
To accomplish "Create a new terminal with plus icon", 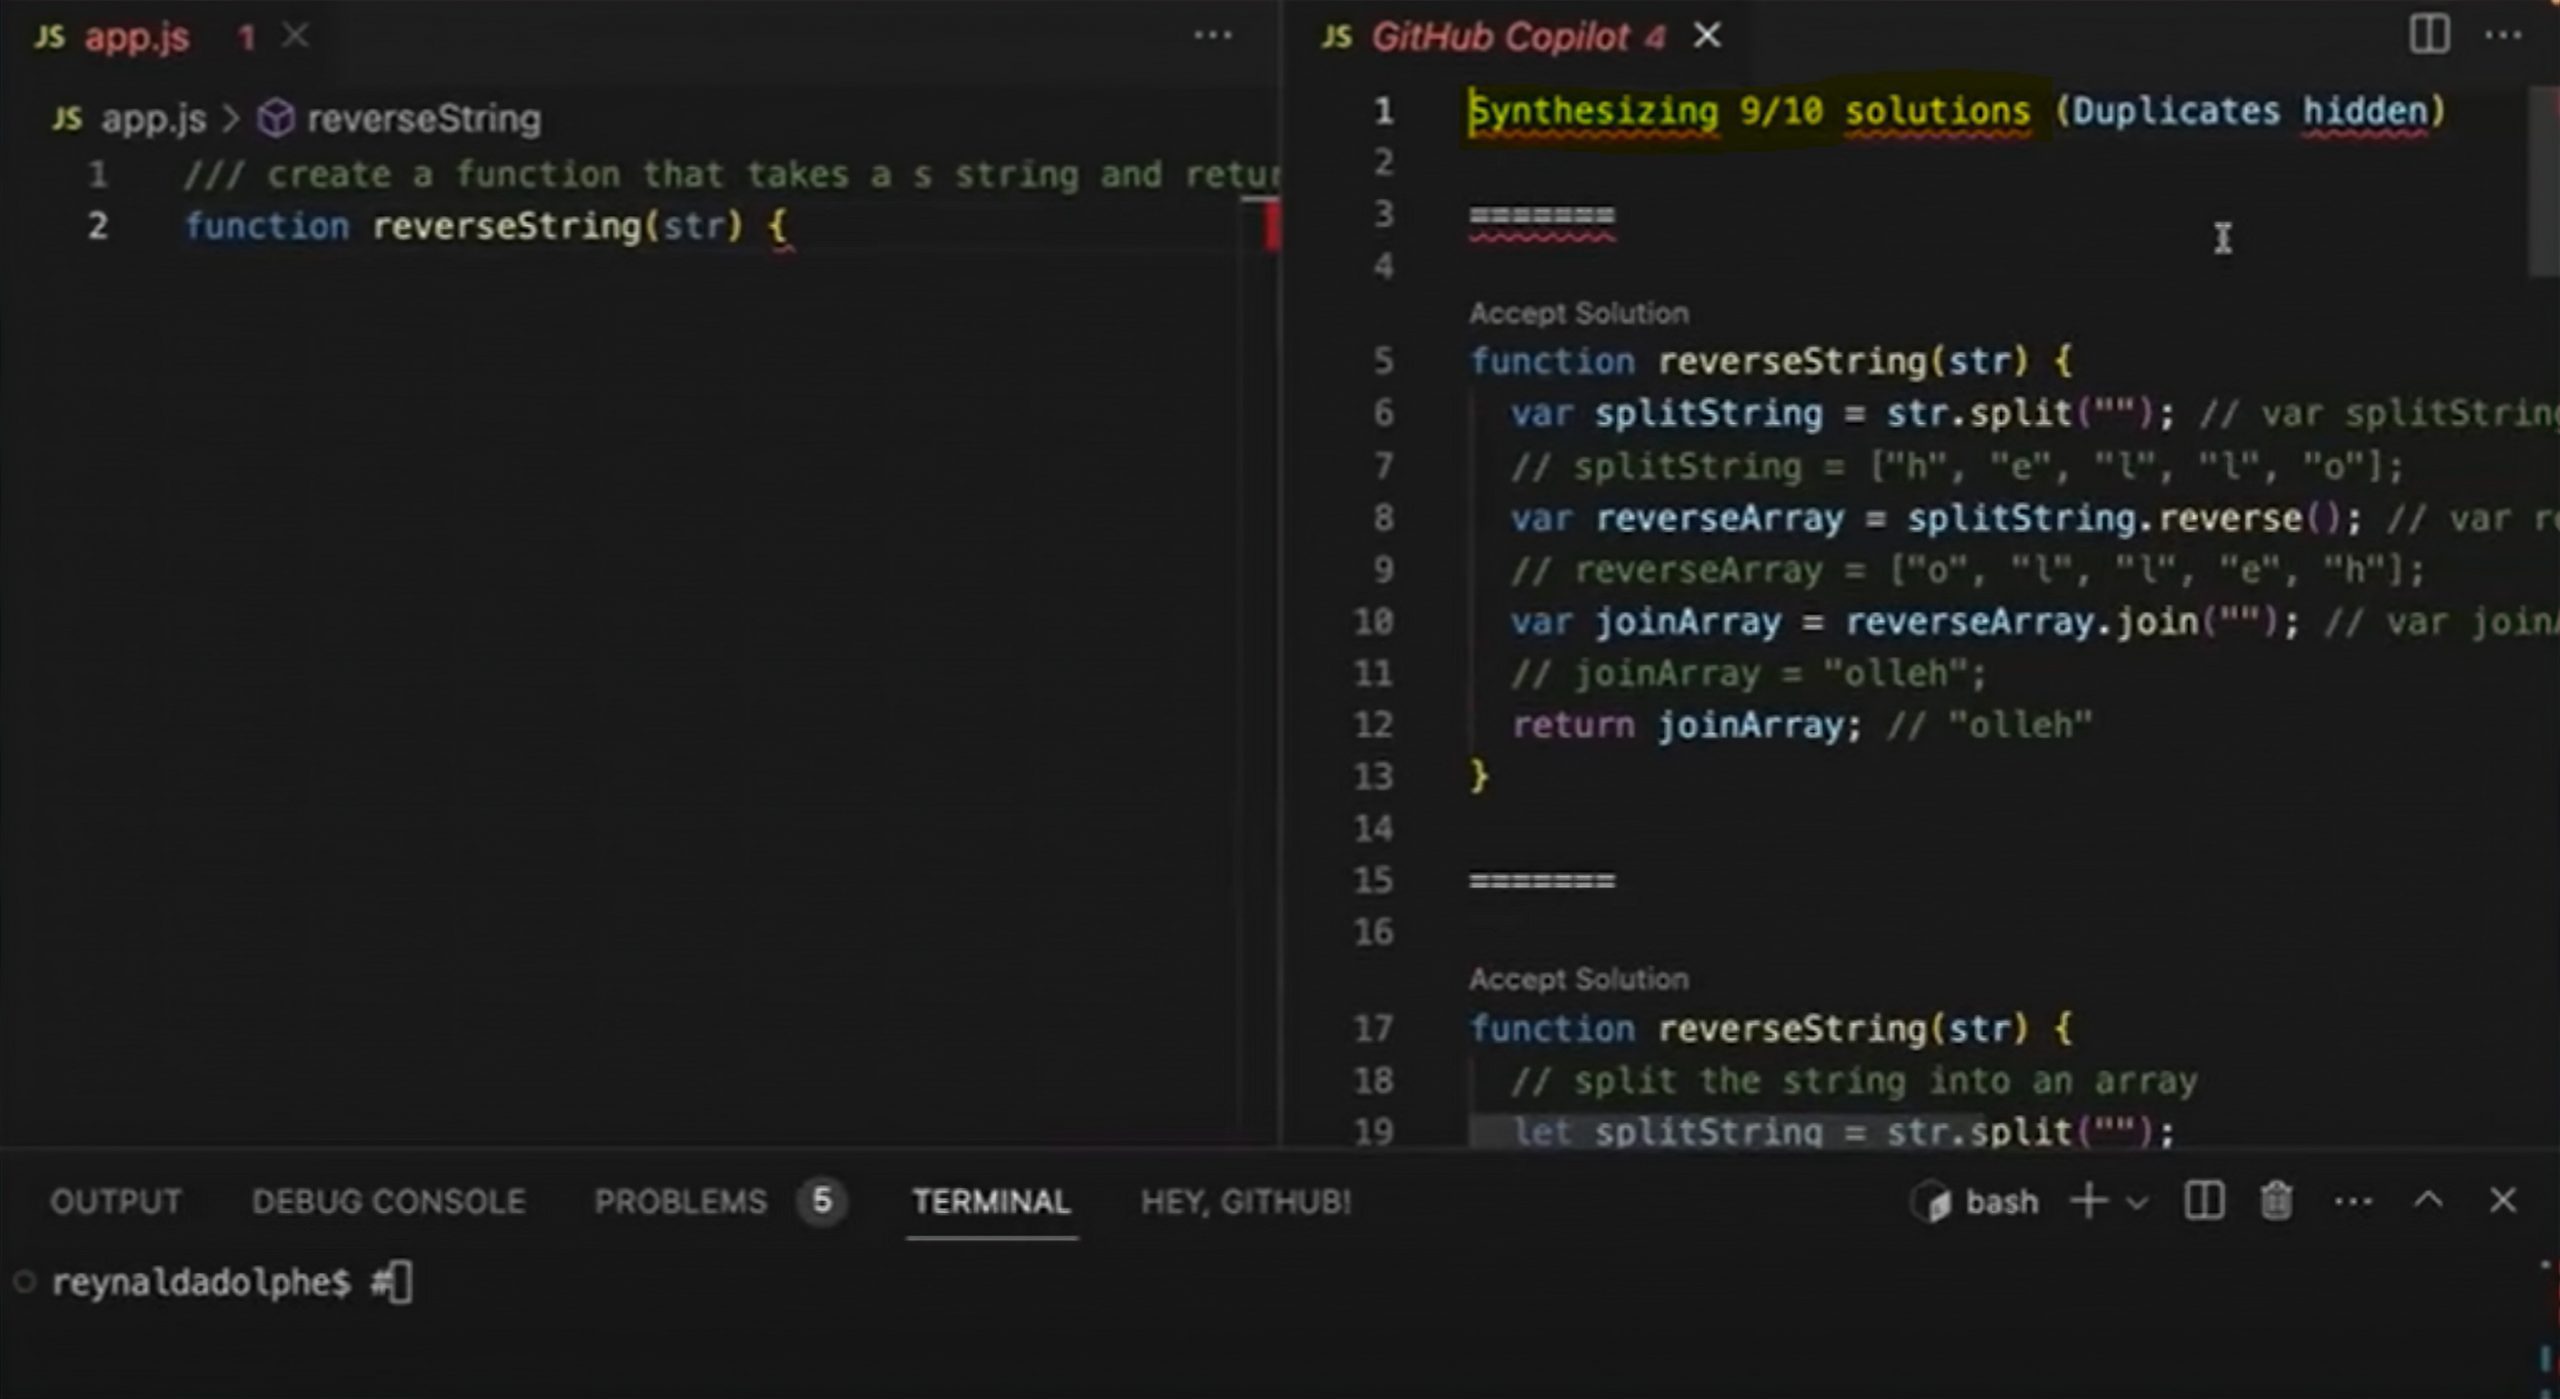I will click(2089, 1200).
